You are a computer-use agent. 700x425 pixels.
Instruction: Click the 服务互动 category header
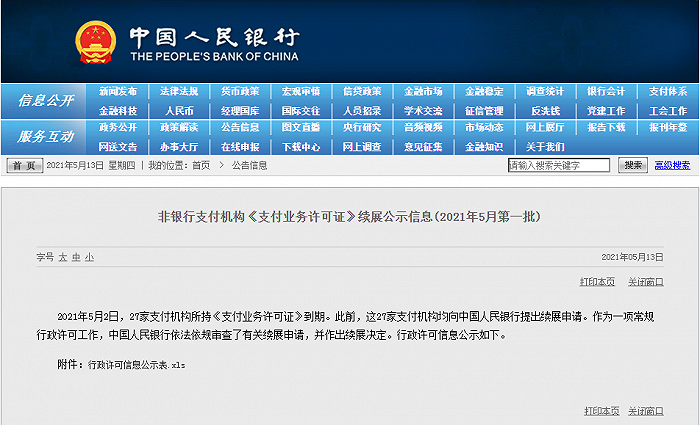45,137
